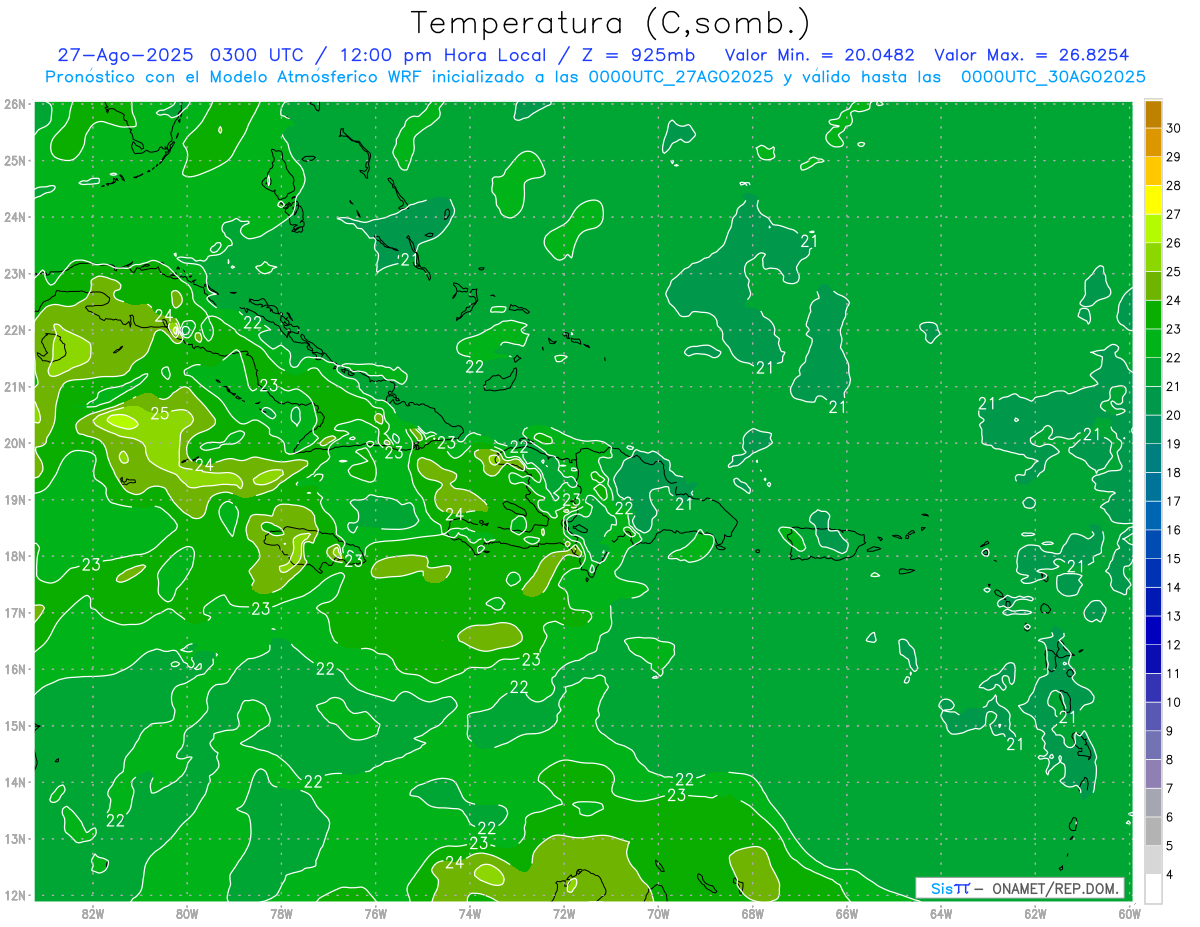Click the color scale value 27
1200x927 pixels.
pyautogui.click(x=1174, y=215)
